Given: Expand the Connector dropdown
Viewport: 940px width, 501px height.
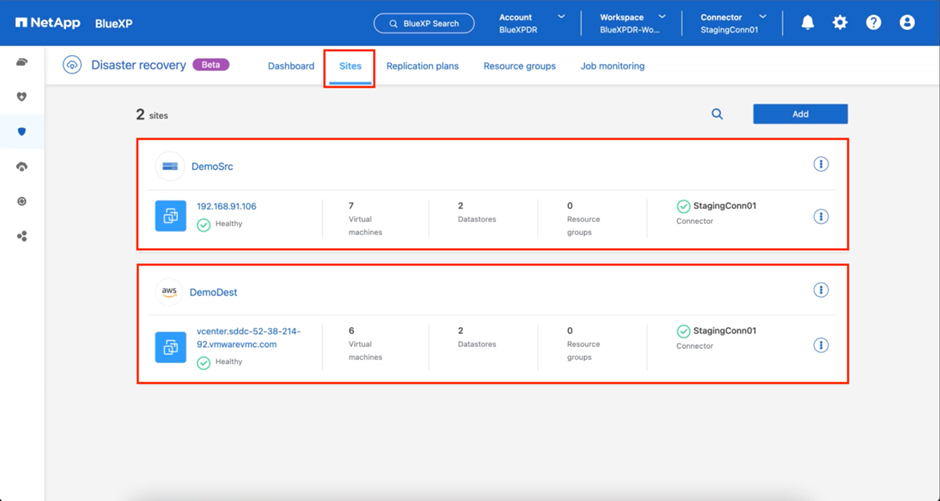Looking at the screenshot, I should pyautogui.click(x=733, y=23).
